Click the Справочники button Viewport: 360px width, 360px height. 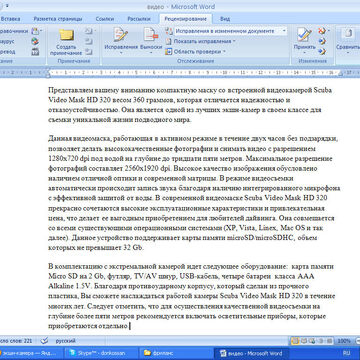coord(14,31)
